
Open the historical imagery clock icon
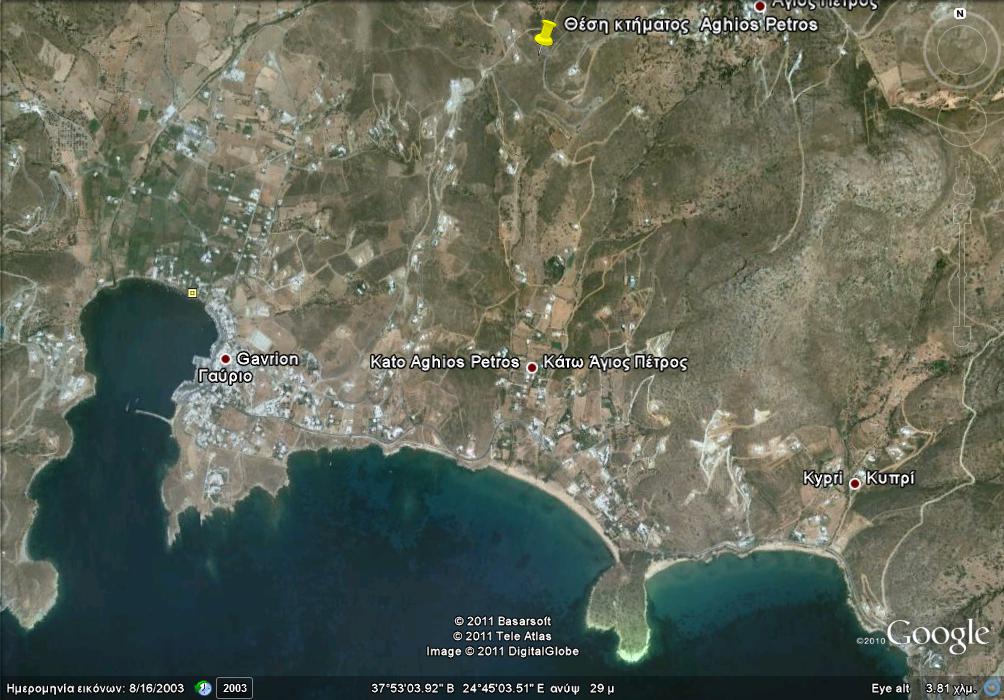click(203, 689)
